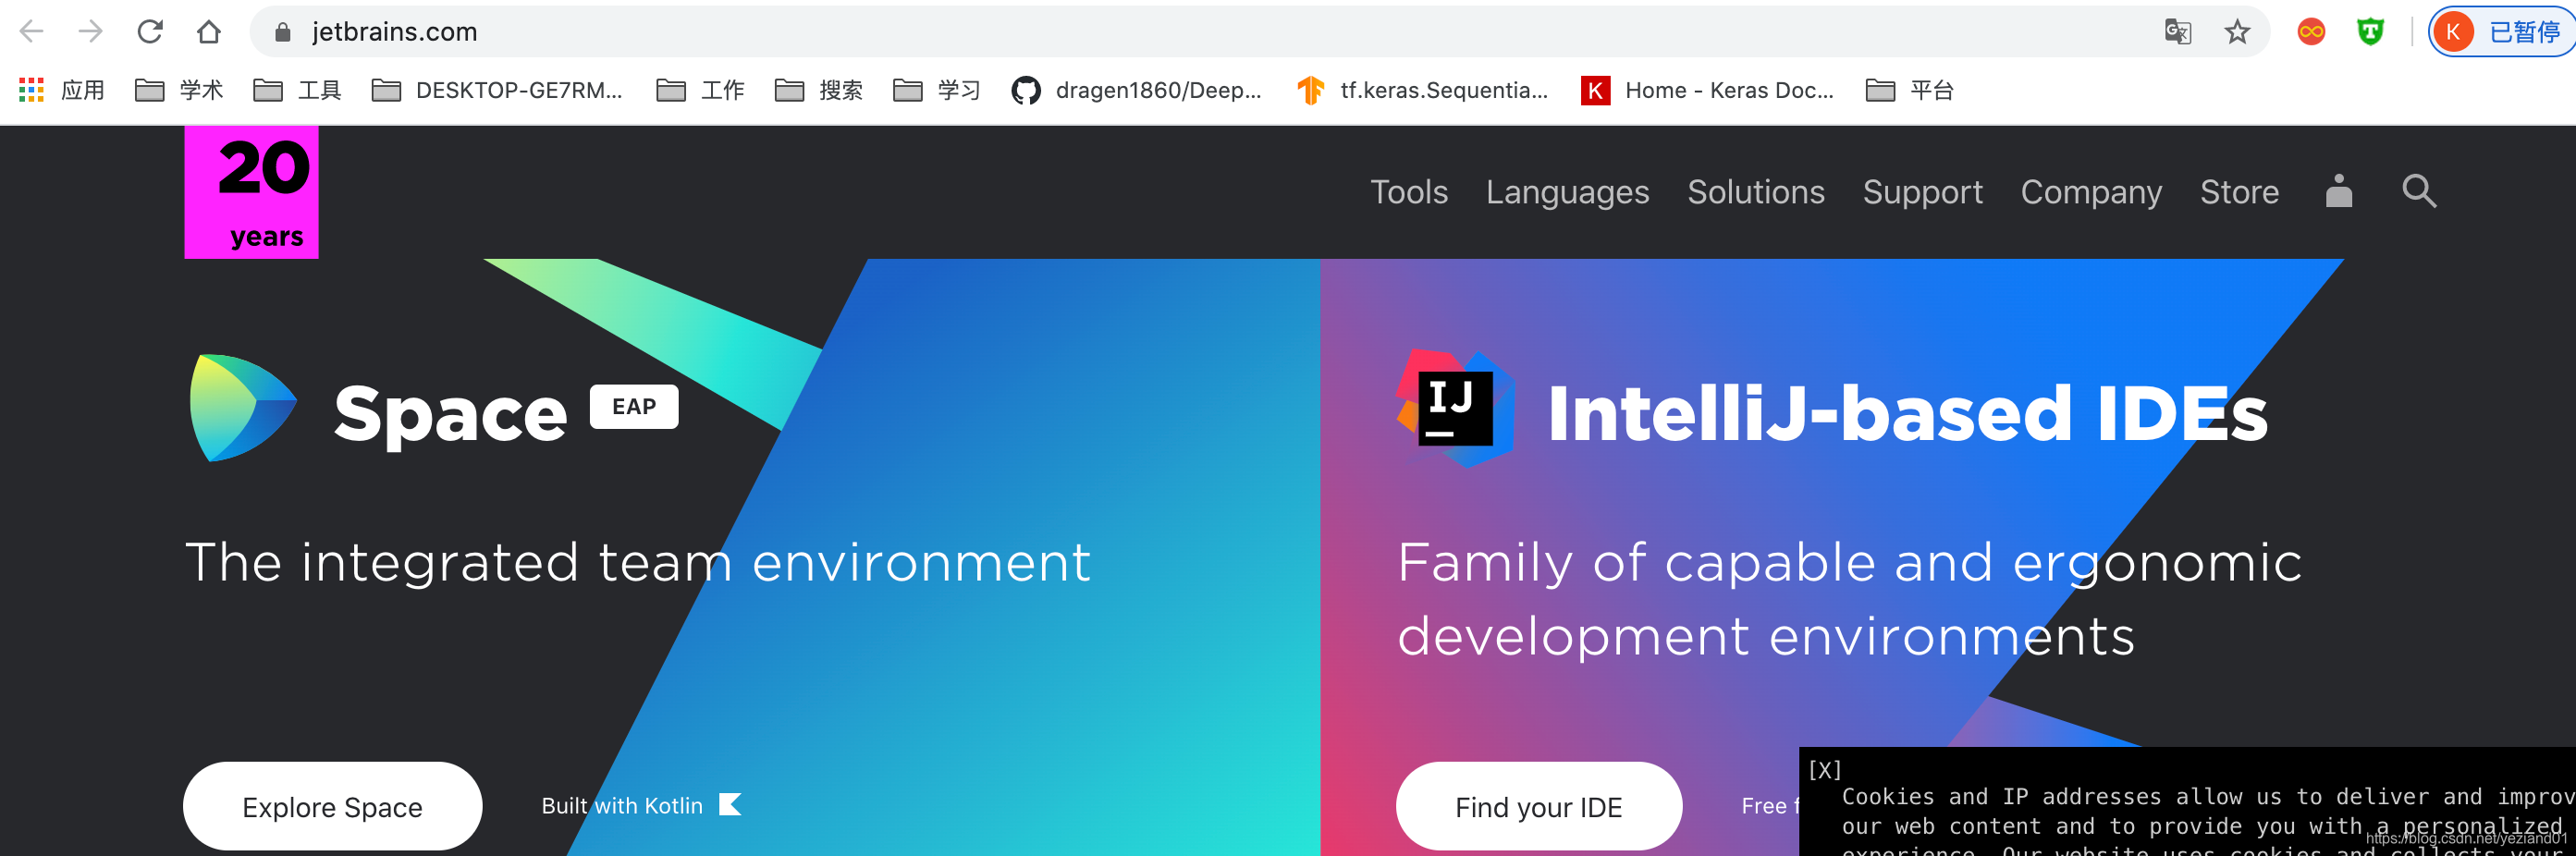This screenshot has width=2576, height=856.
Task: Click the Kotlin logo icon
Action: pos(730,805)
